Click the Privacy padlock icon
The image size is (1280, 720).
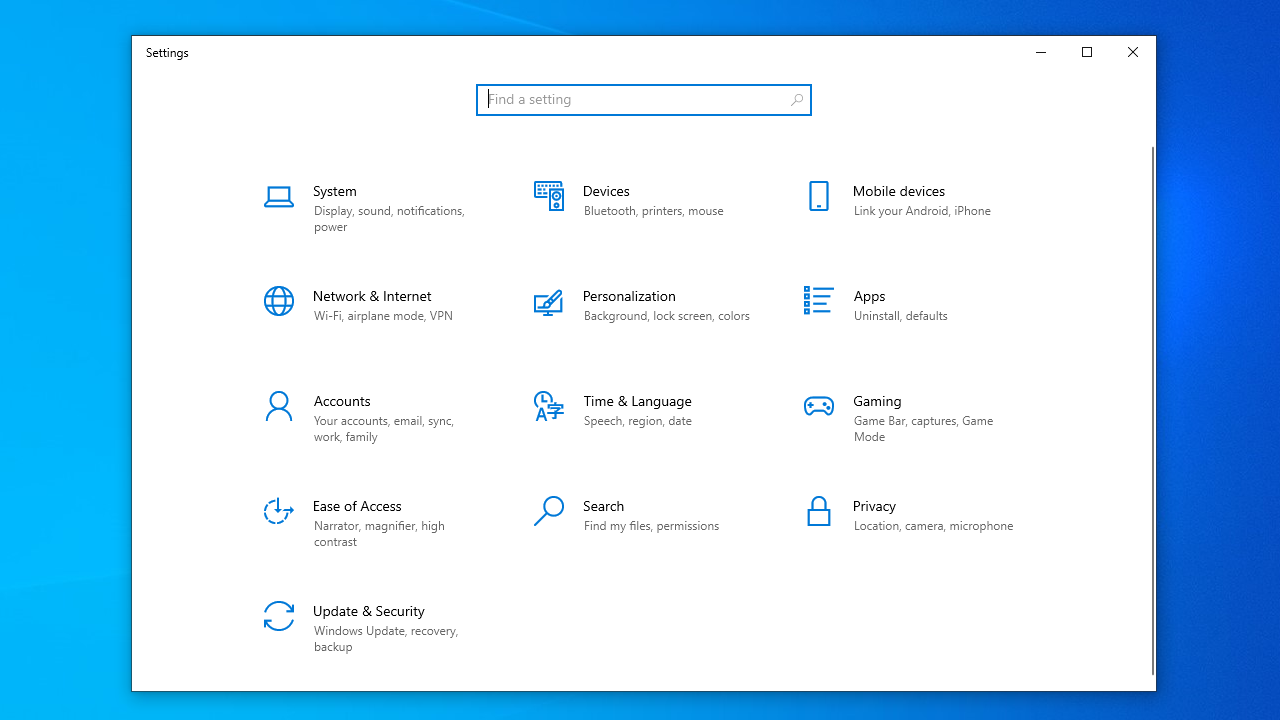point(818,511)
